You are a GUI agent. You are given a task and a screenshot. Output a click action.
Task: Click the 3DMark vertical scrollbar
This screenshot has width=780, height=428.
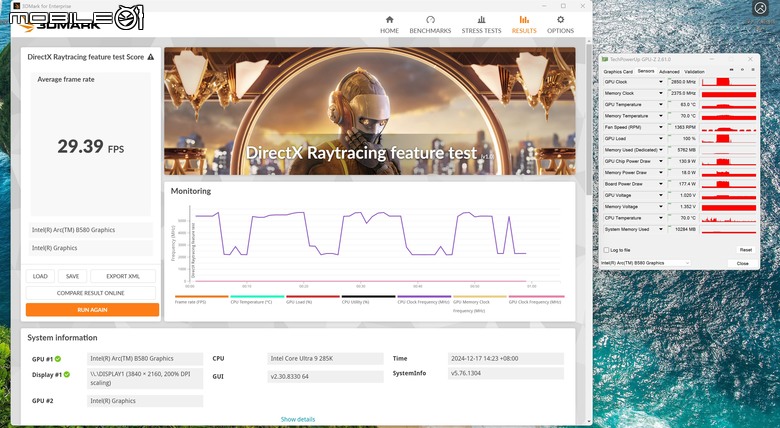589,119
